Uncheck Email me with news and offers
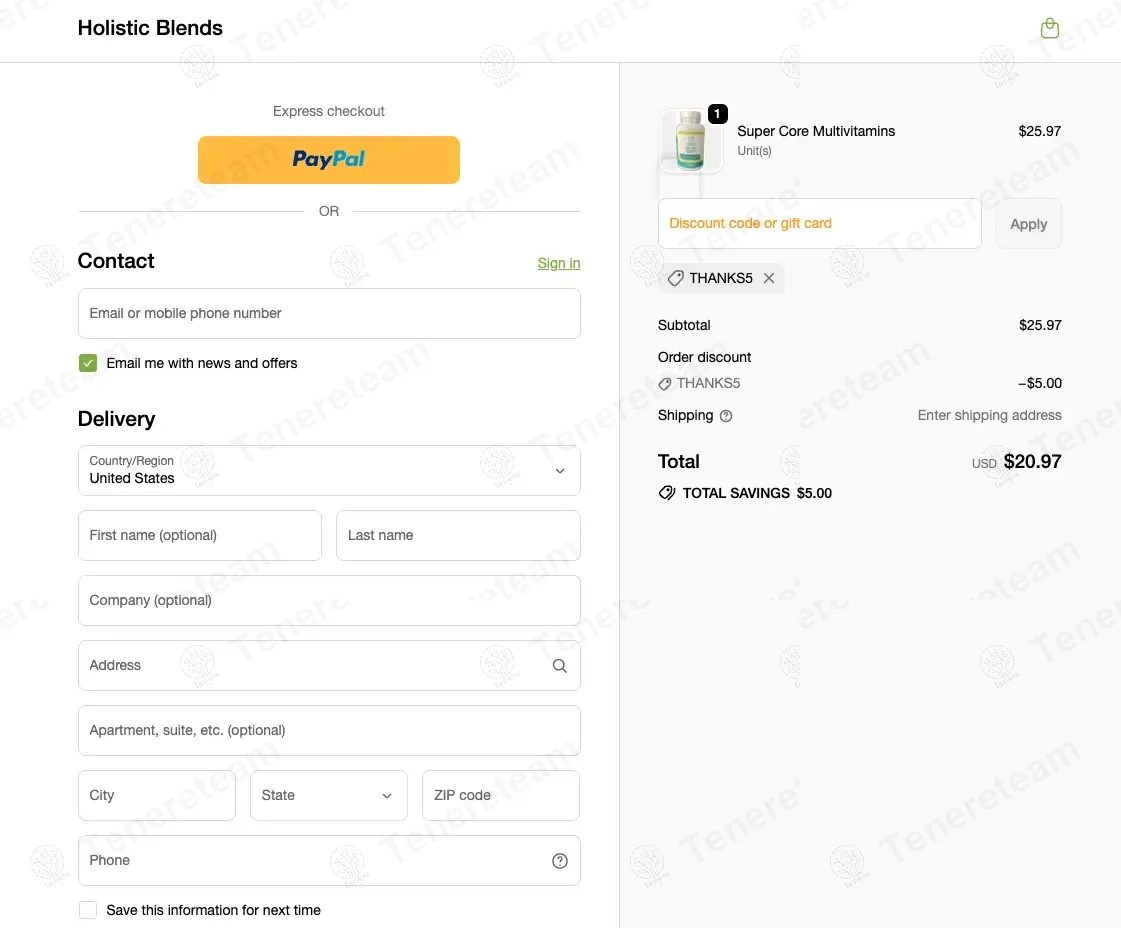The image size is (1121, 928). [x=88, y=363]
